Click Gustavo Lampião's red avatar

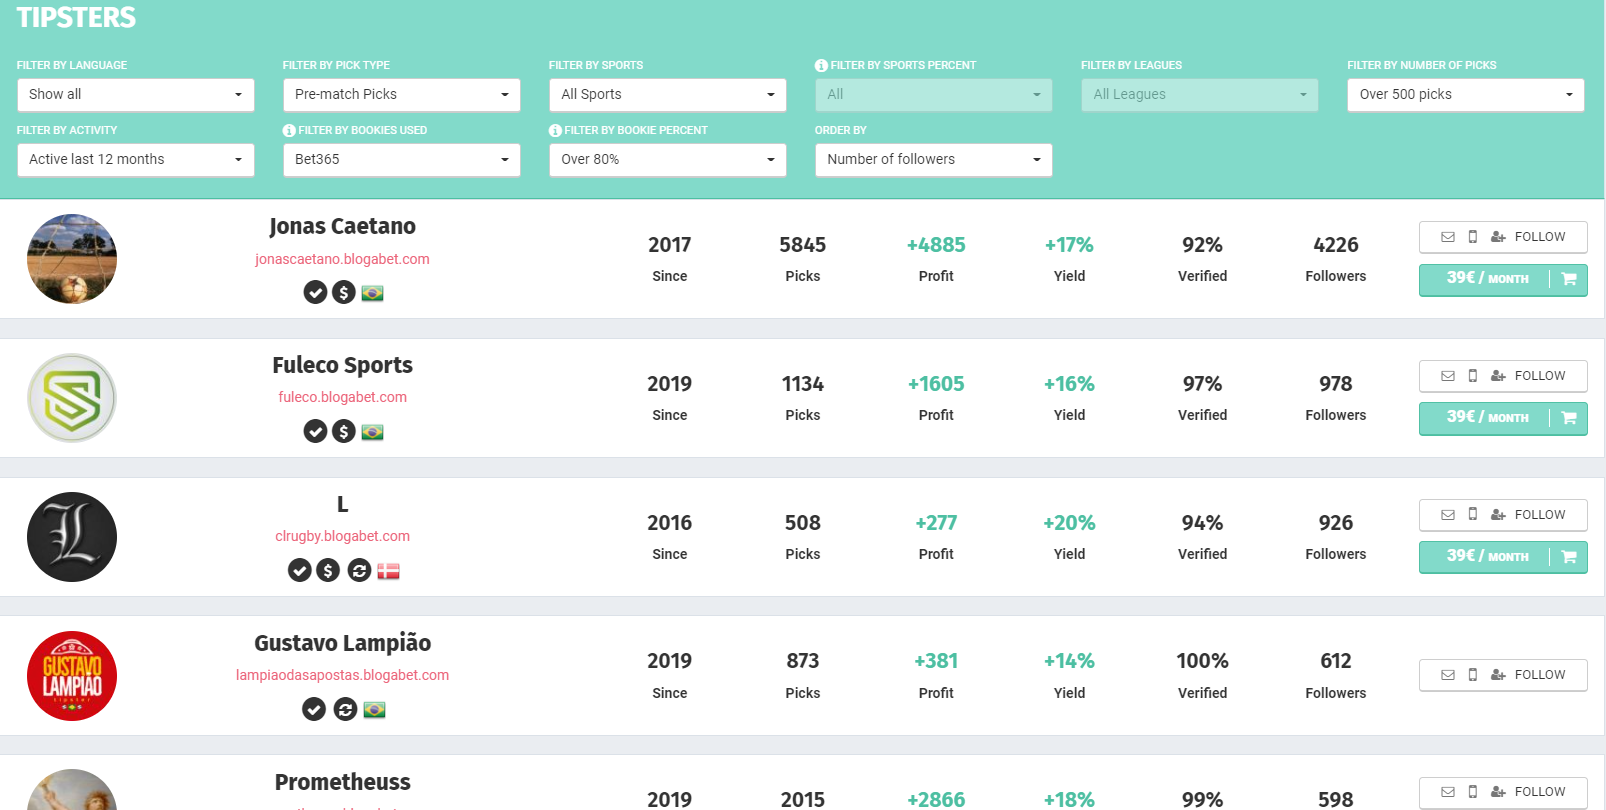pyautogui.click(x=72, y=676)
